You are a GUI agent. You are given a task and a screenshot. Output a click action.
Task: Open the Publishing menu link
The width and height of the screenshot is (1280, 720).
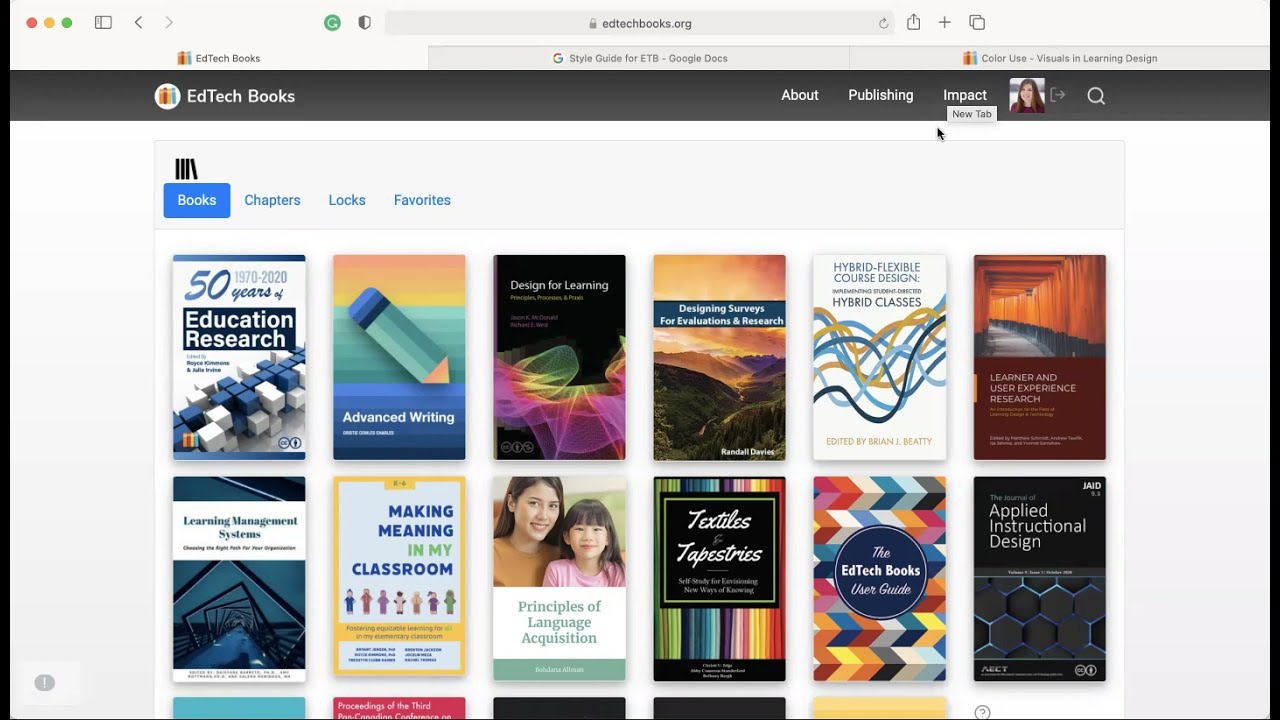tap(880, 95)
